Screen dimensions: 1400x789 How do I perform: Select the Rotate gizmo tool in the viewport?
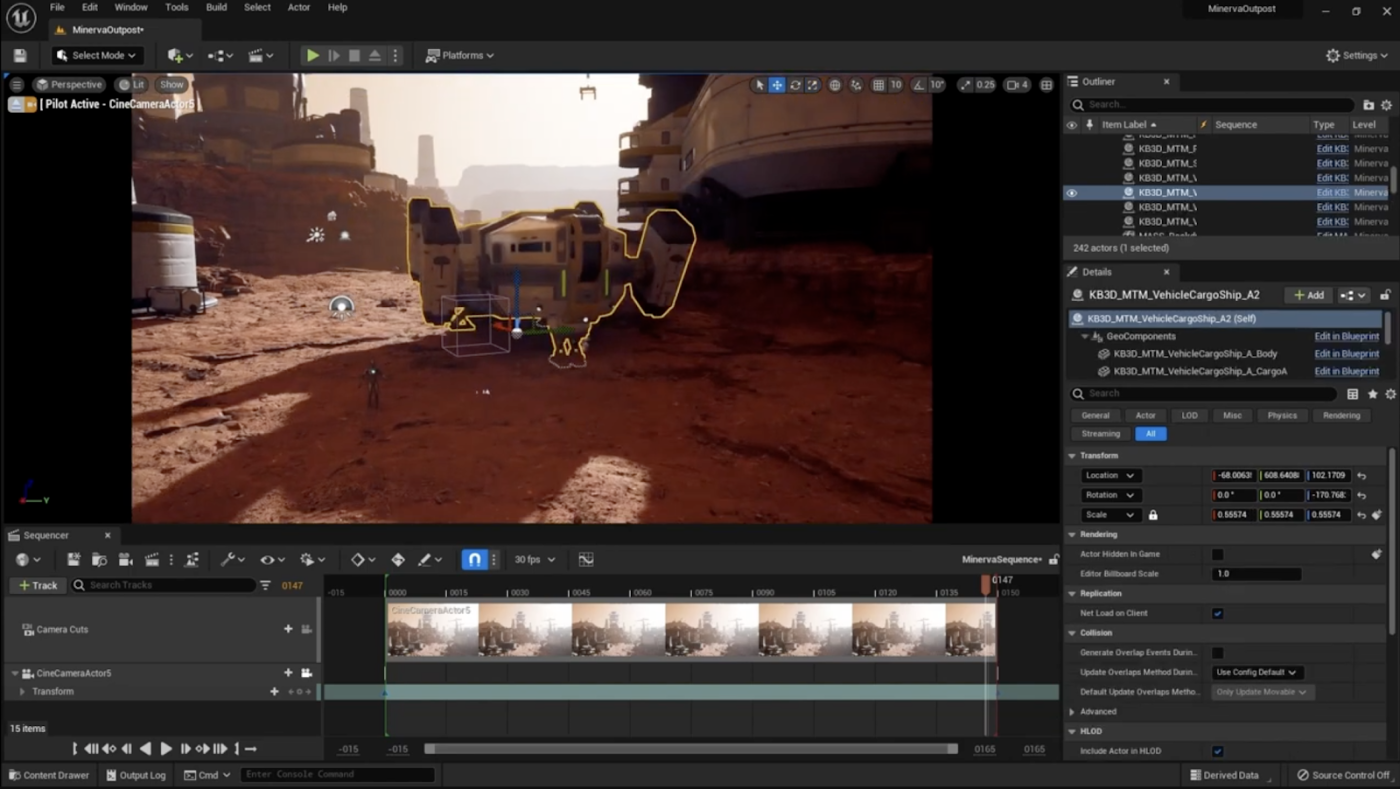tap(795, 85)
